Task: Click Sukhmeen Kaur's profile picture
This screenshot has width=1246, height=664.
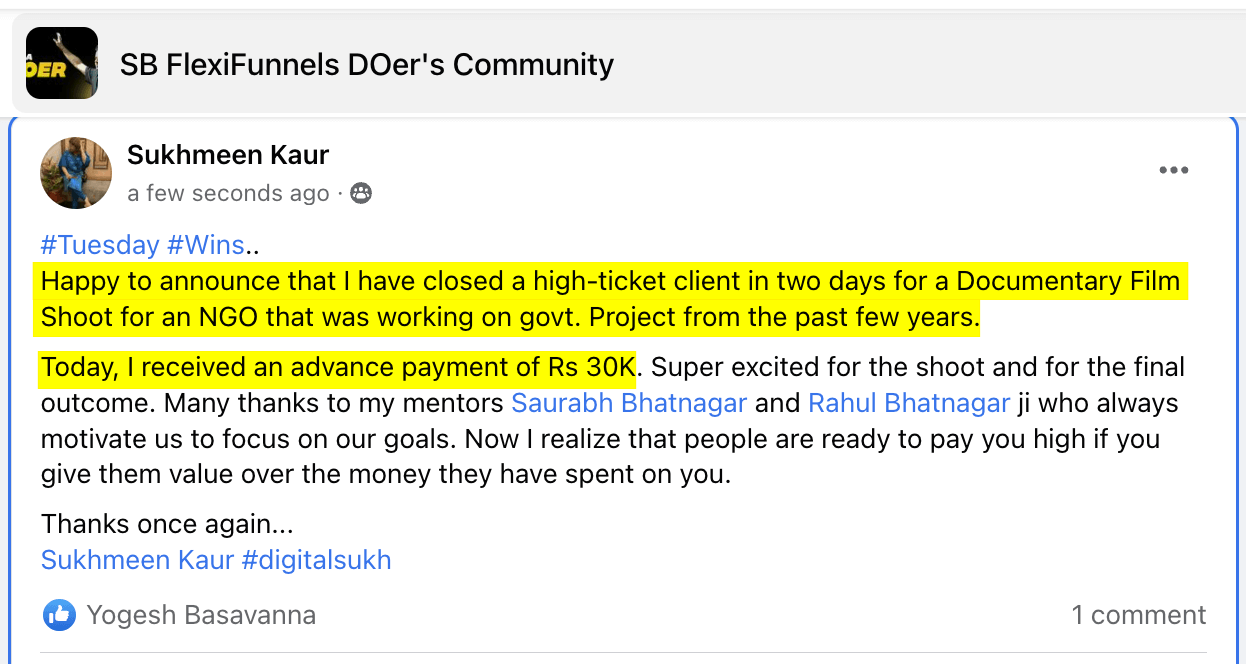Action: point(76,173)
